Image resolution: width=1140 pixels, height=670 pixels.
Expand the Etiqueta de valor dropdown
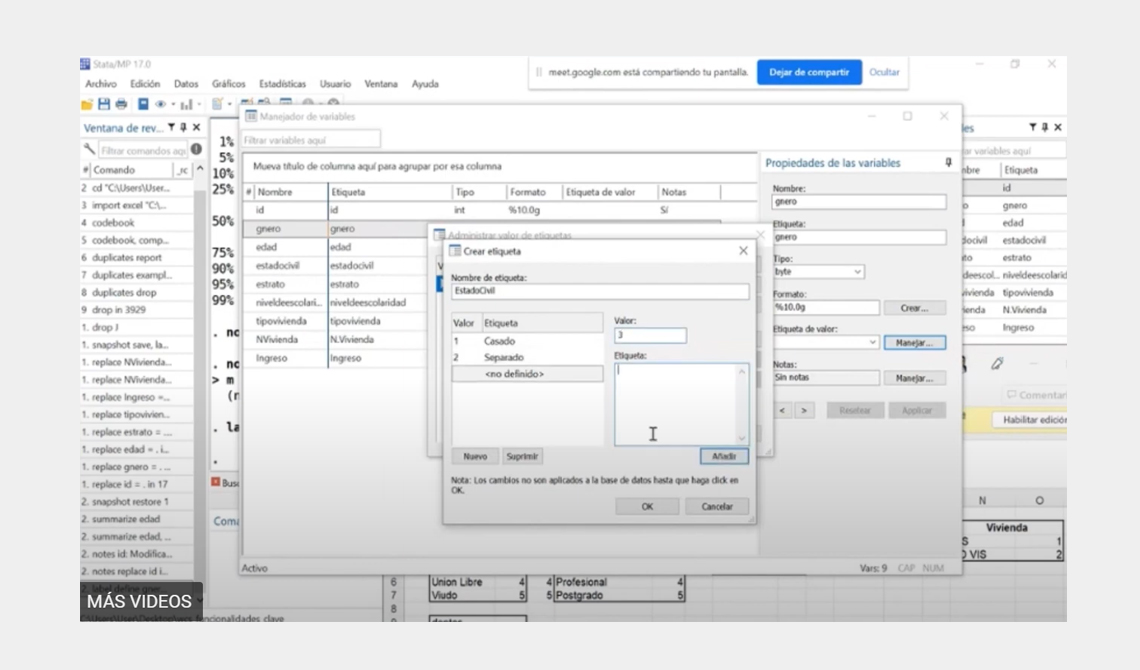872,342
